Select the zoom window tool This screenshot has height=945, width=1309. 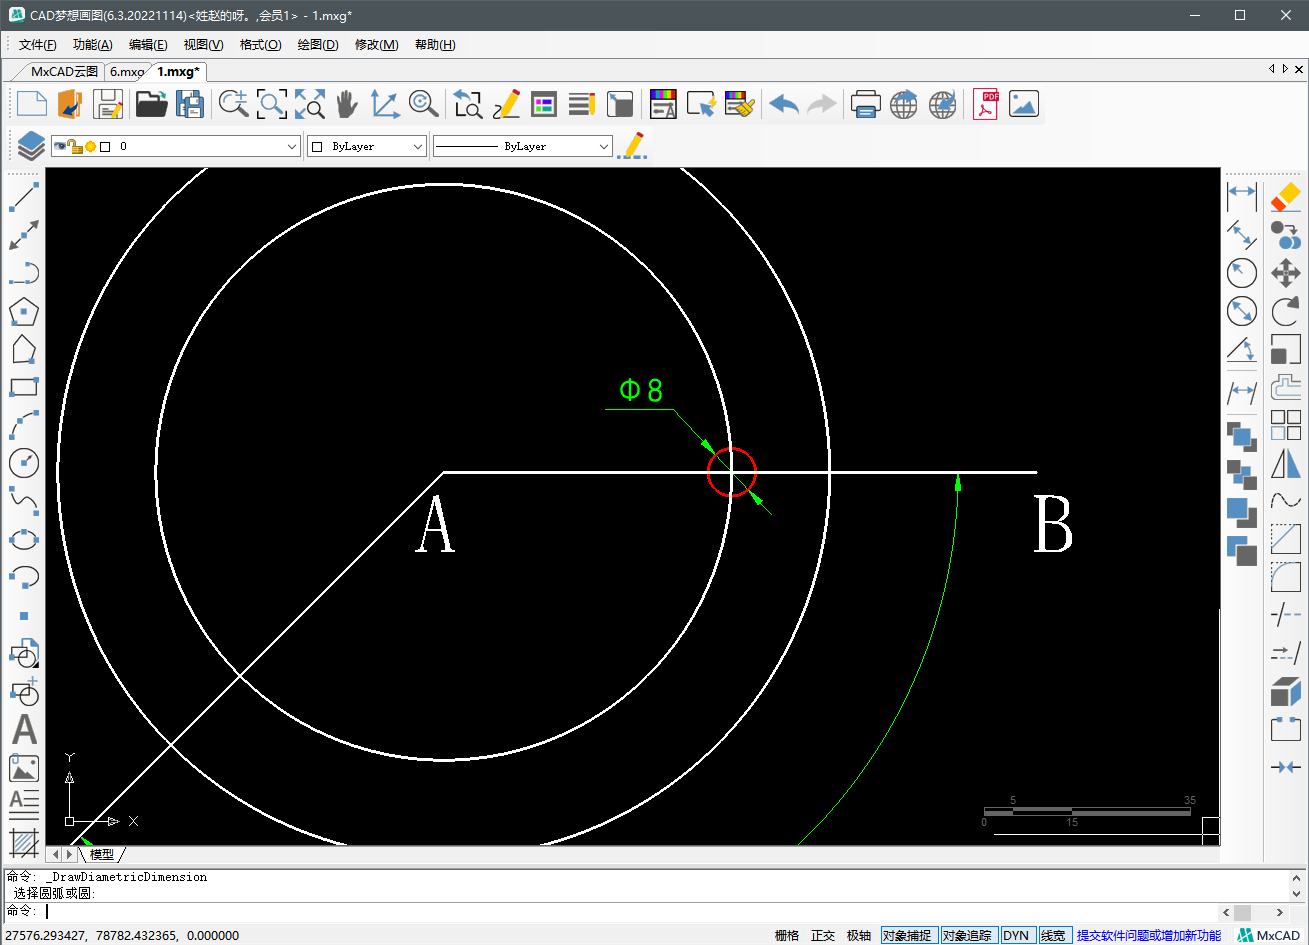coord(272,104)
